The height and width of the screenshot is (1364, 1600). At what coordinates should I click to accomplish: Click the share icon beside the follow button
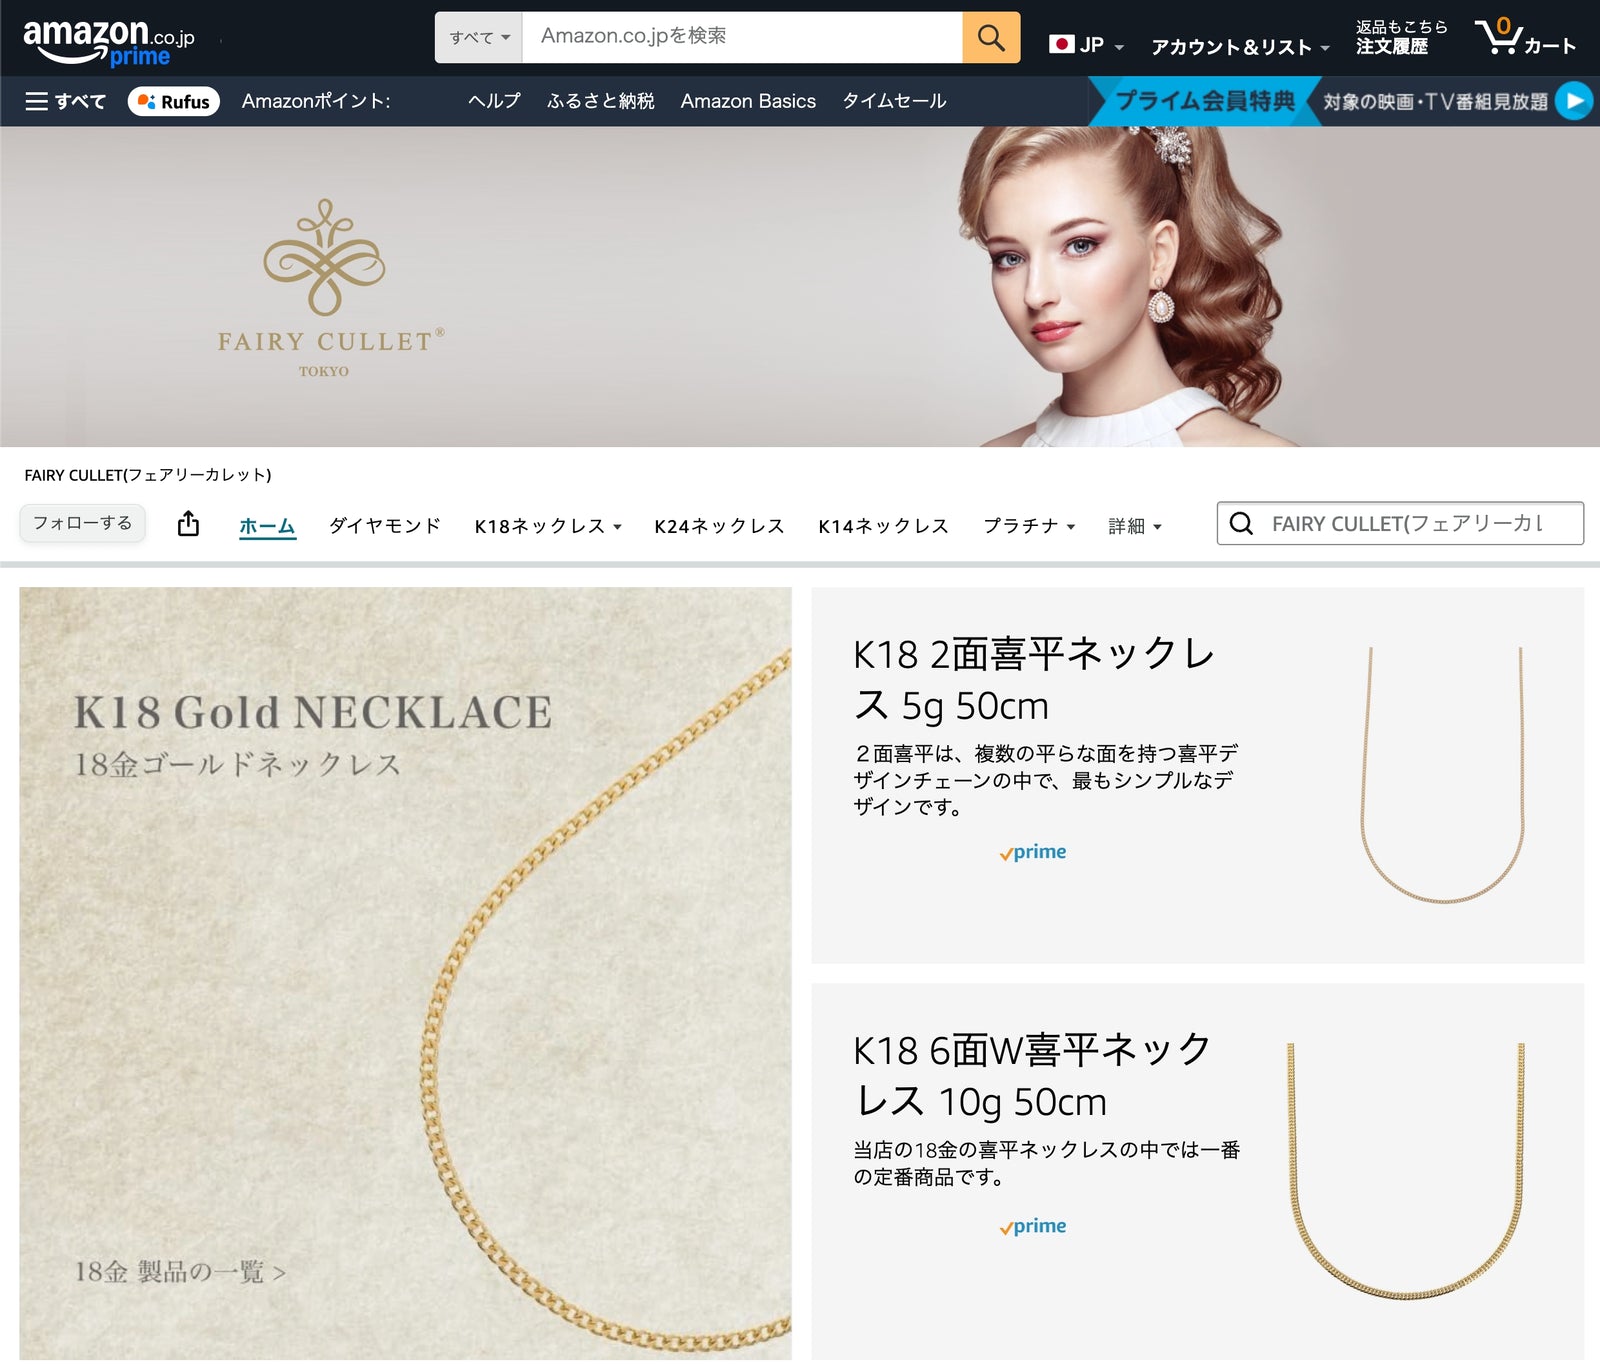coord(188,523)
